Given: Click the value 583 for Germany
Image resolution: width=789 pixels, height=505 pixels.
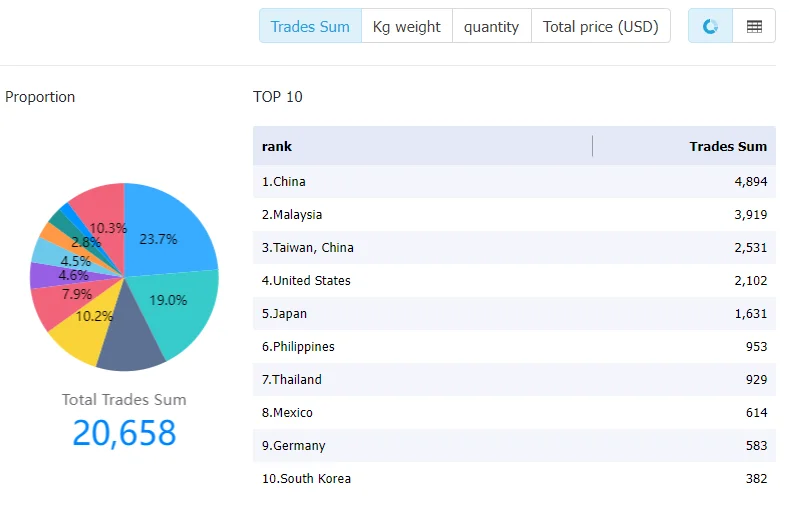Looking at the screenshot, I should pos(756,446).
